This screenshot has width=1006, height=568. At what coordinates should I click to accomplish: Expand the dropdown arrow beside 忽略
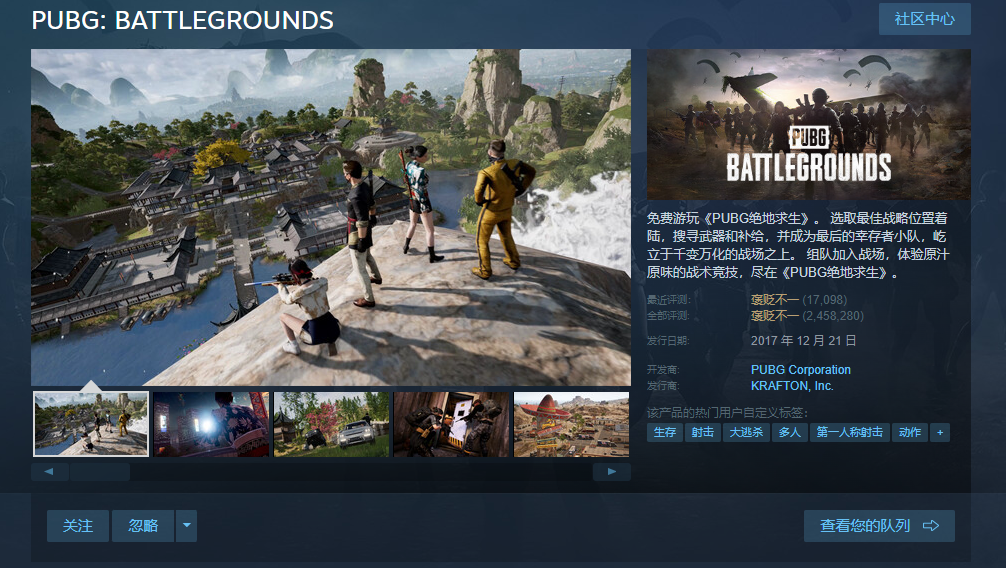[187, 526]
